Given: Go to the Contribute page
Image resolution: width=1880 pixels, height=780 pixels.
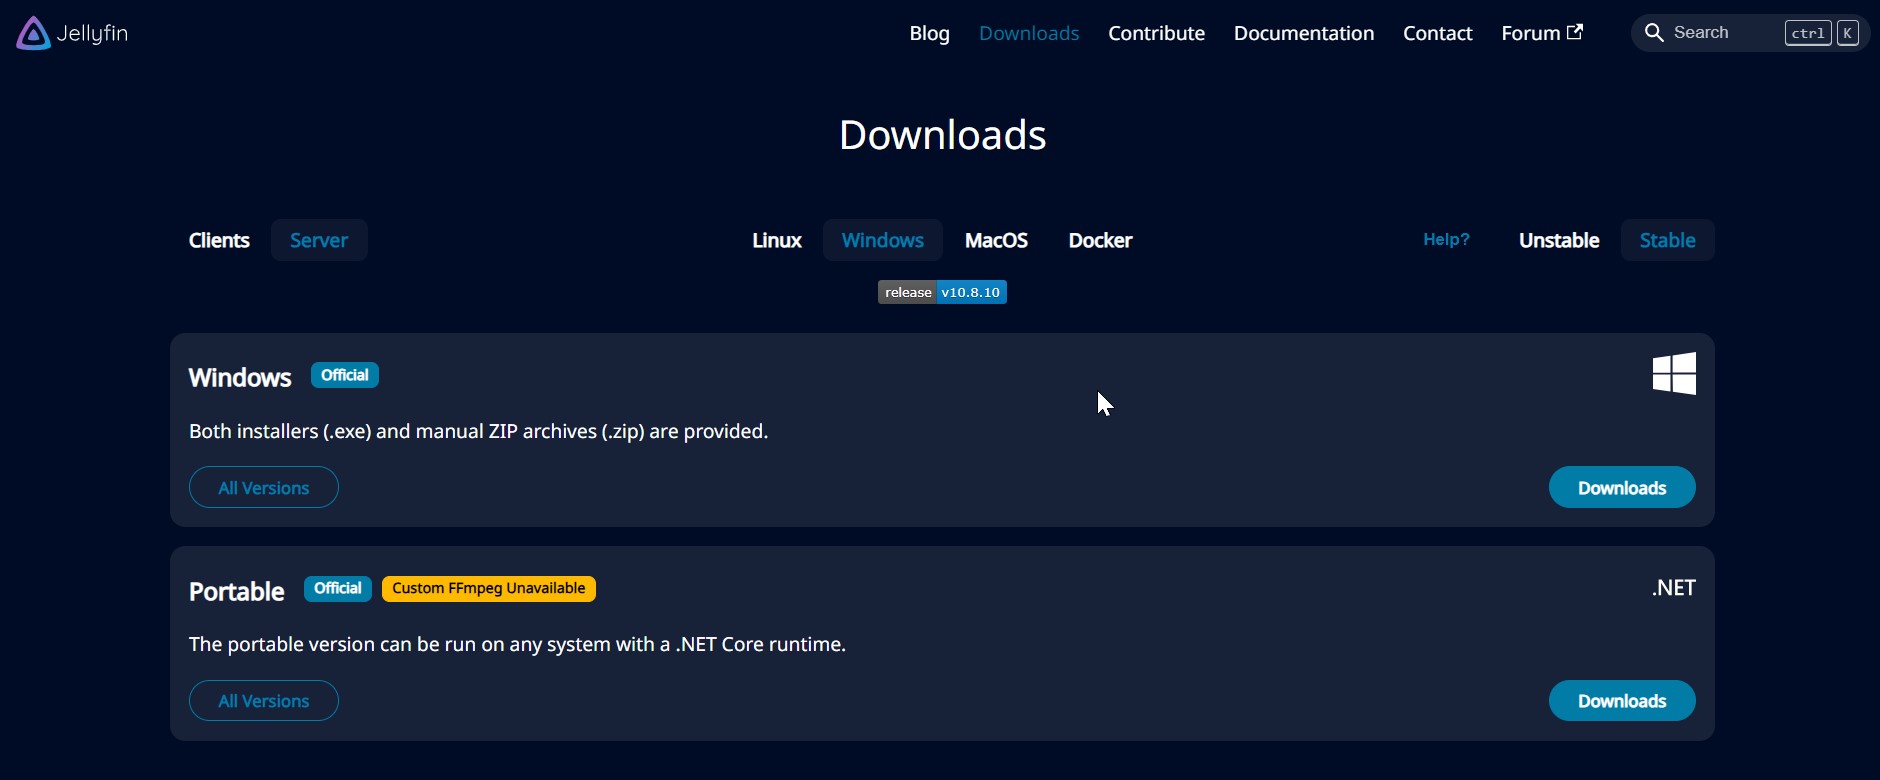Looking at the screenshot, I should (x=1156, y=33).
